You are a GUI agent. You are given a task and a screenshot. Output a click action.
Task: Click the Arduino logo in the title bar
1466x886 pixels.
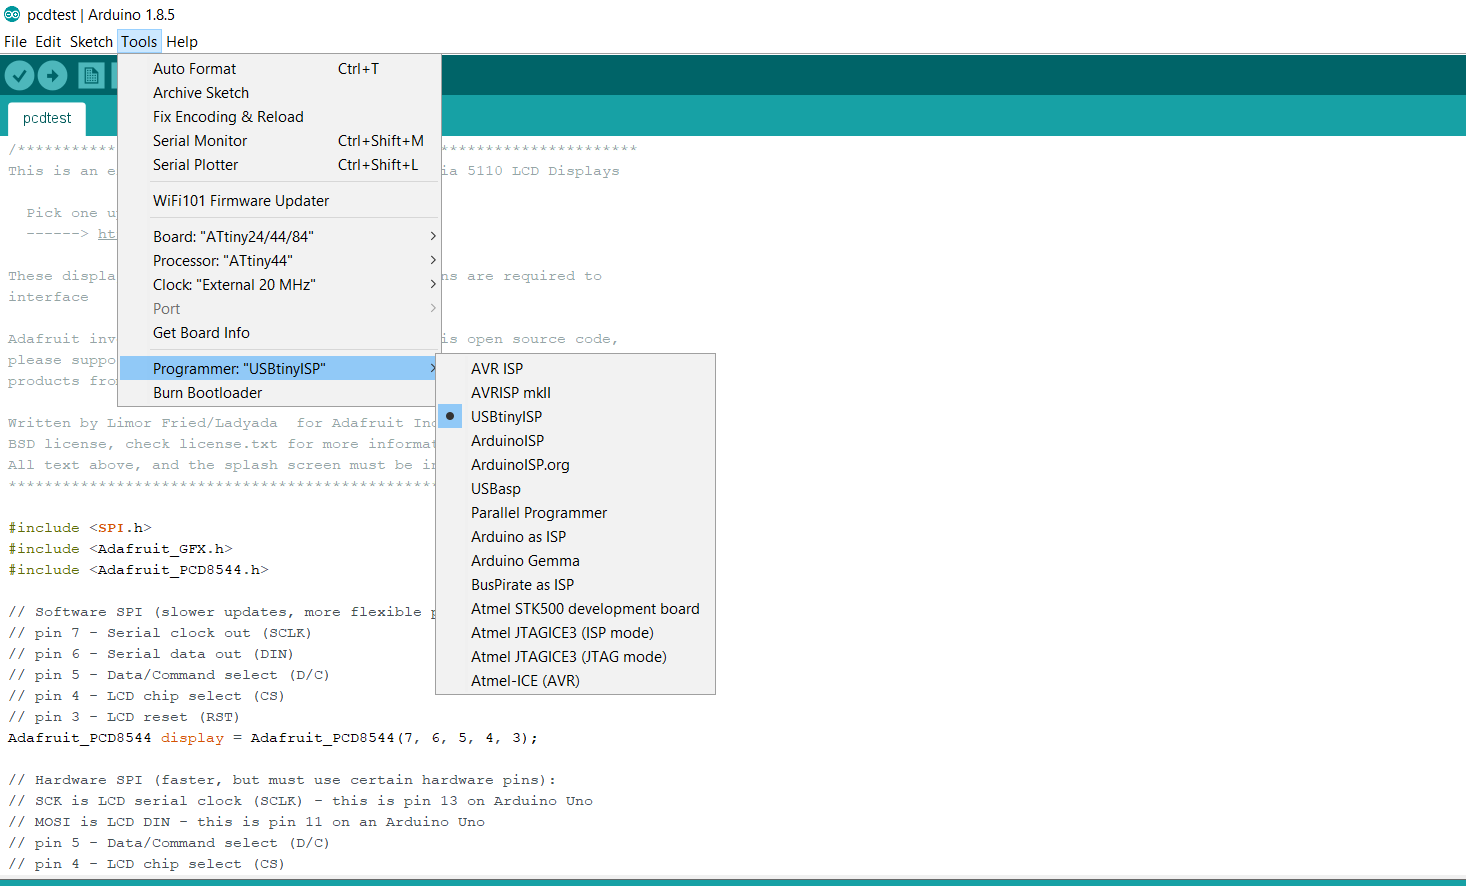12,14
